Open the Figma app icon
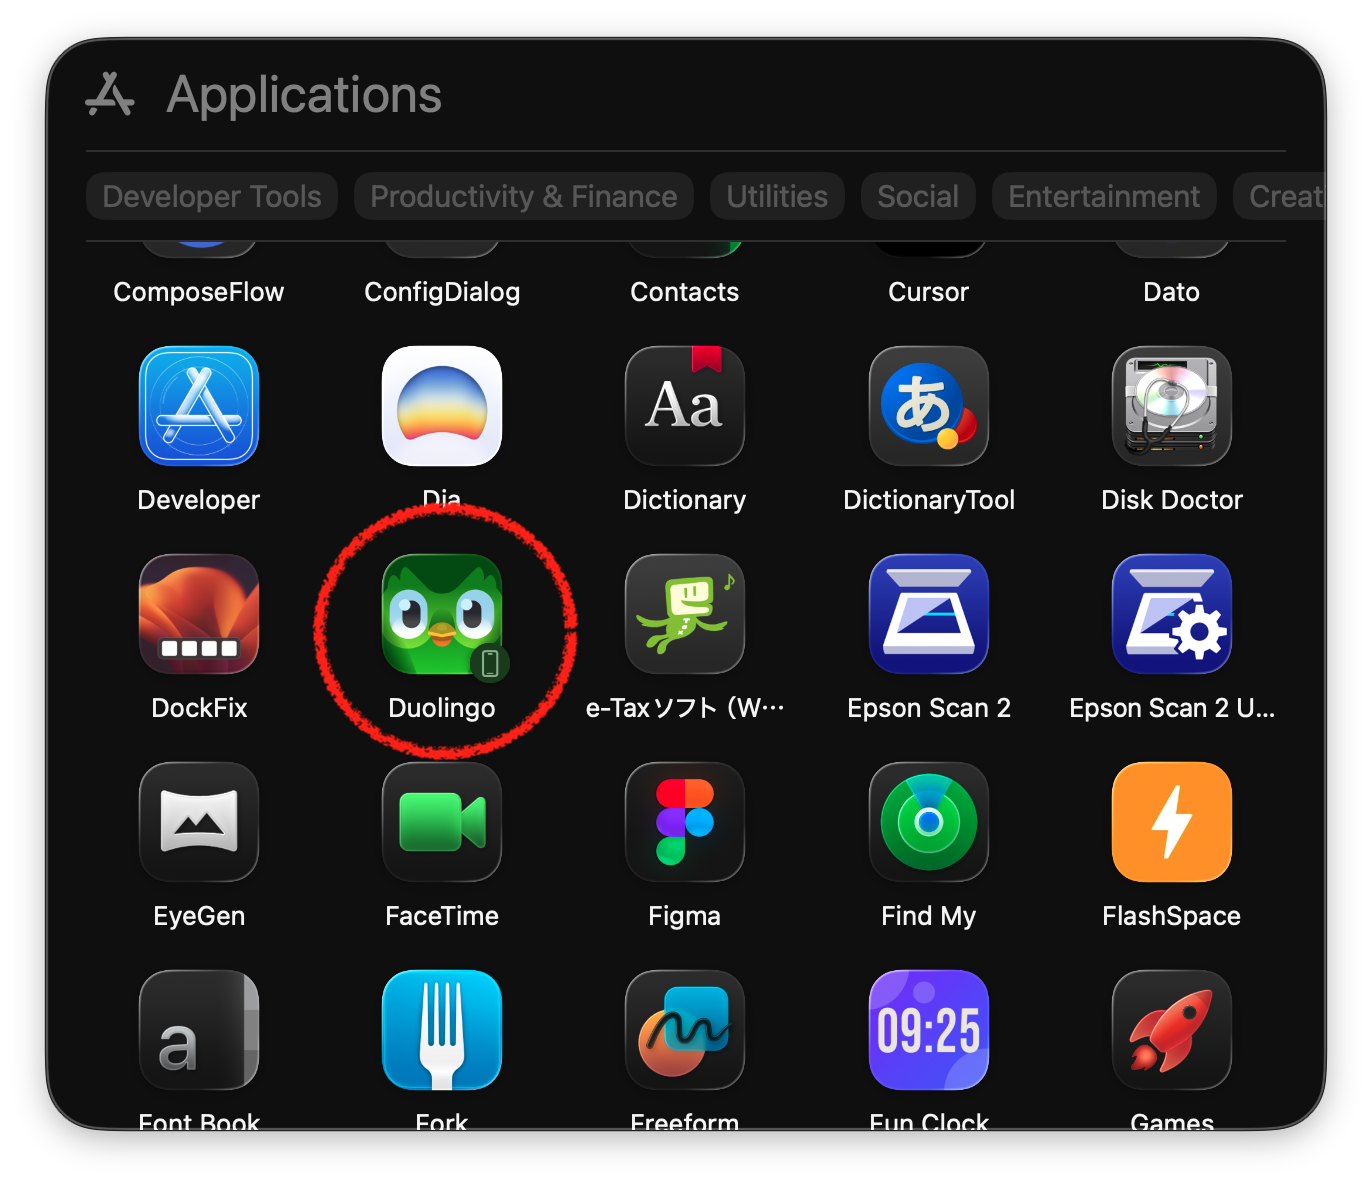Viewport: 1372px width, 1184px height. point(685,822)
